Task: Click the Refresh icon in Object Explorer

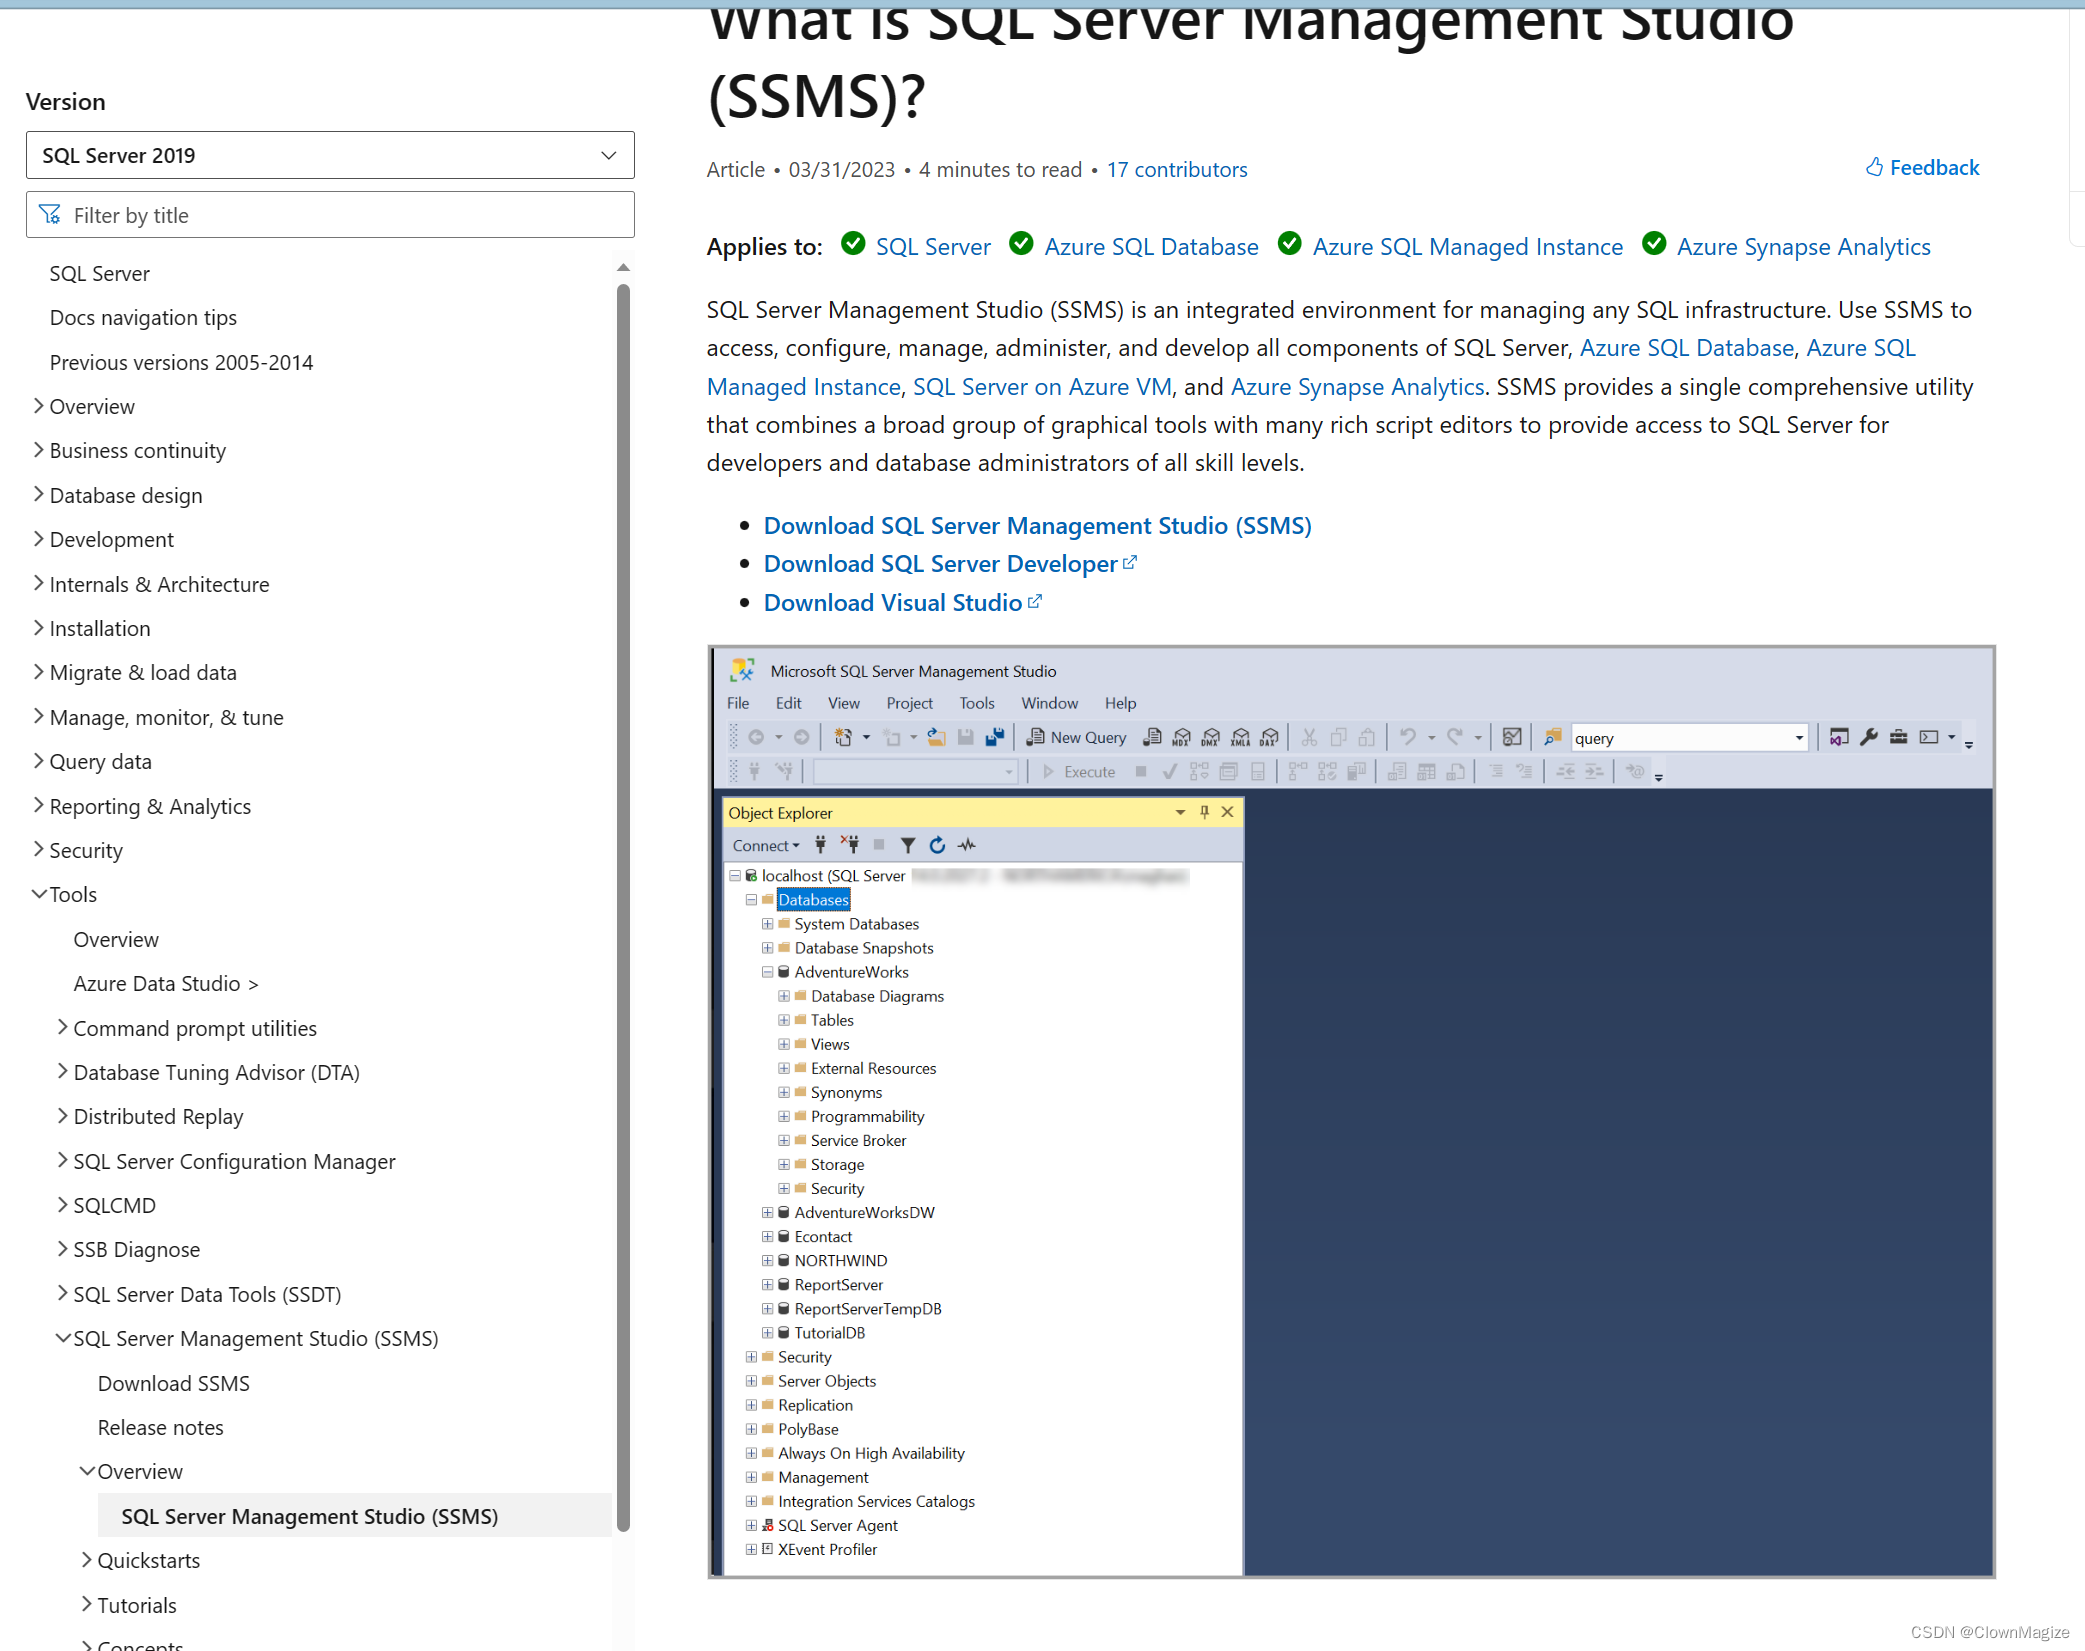Action: [x=937, y=845]
